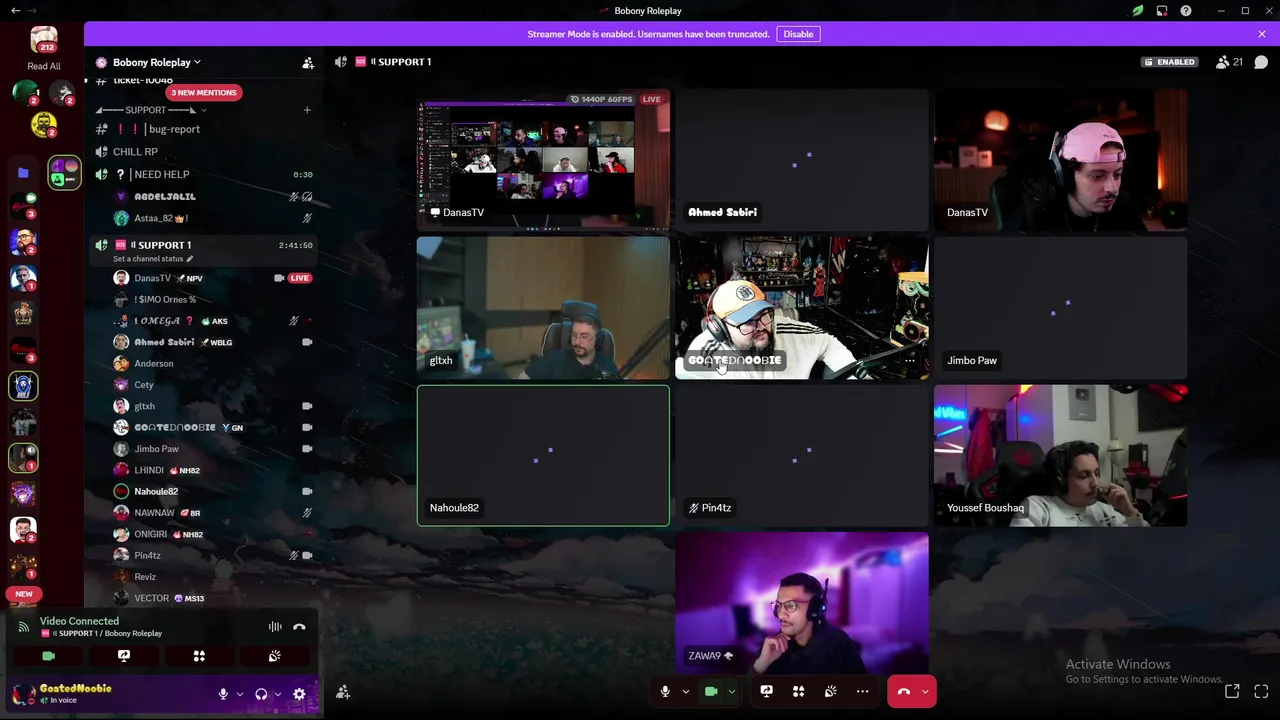Open activities button in voice connection panel
This screenshot has height=720, width=1280.
click(x=199, y=656)
